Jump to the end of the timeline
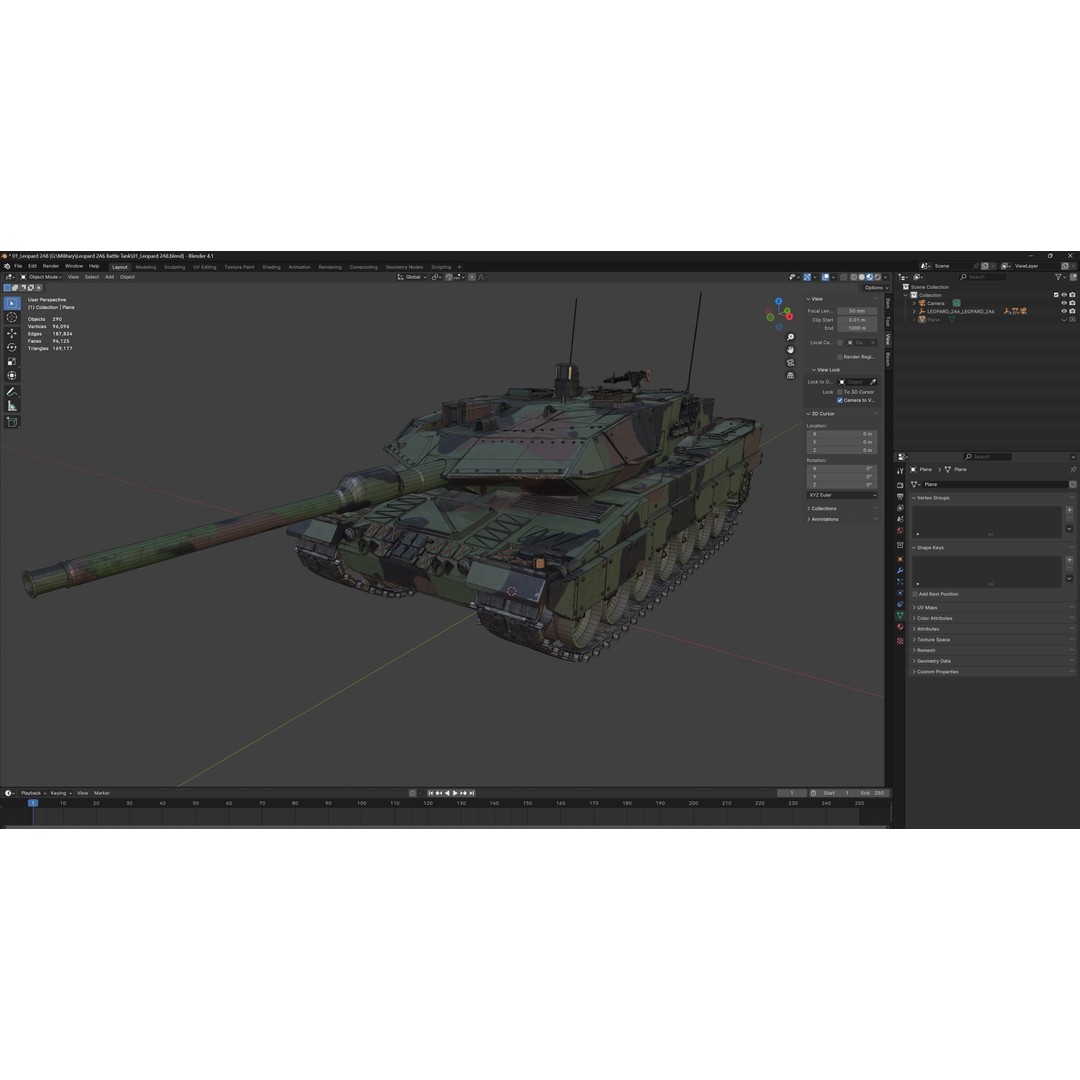 click(473, 793)
